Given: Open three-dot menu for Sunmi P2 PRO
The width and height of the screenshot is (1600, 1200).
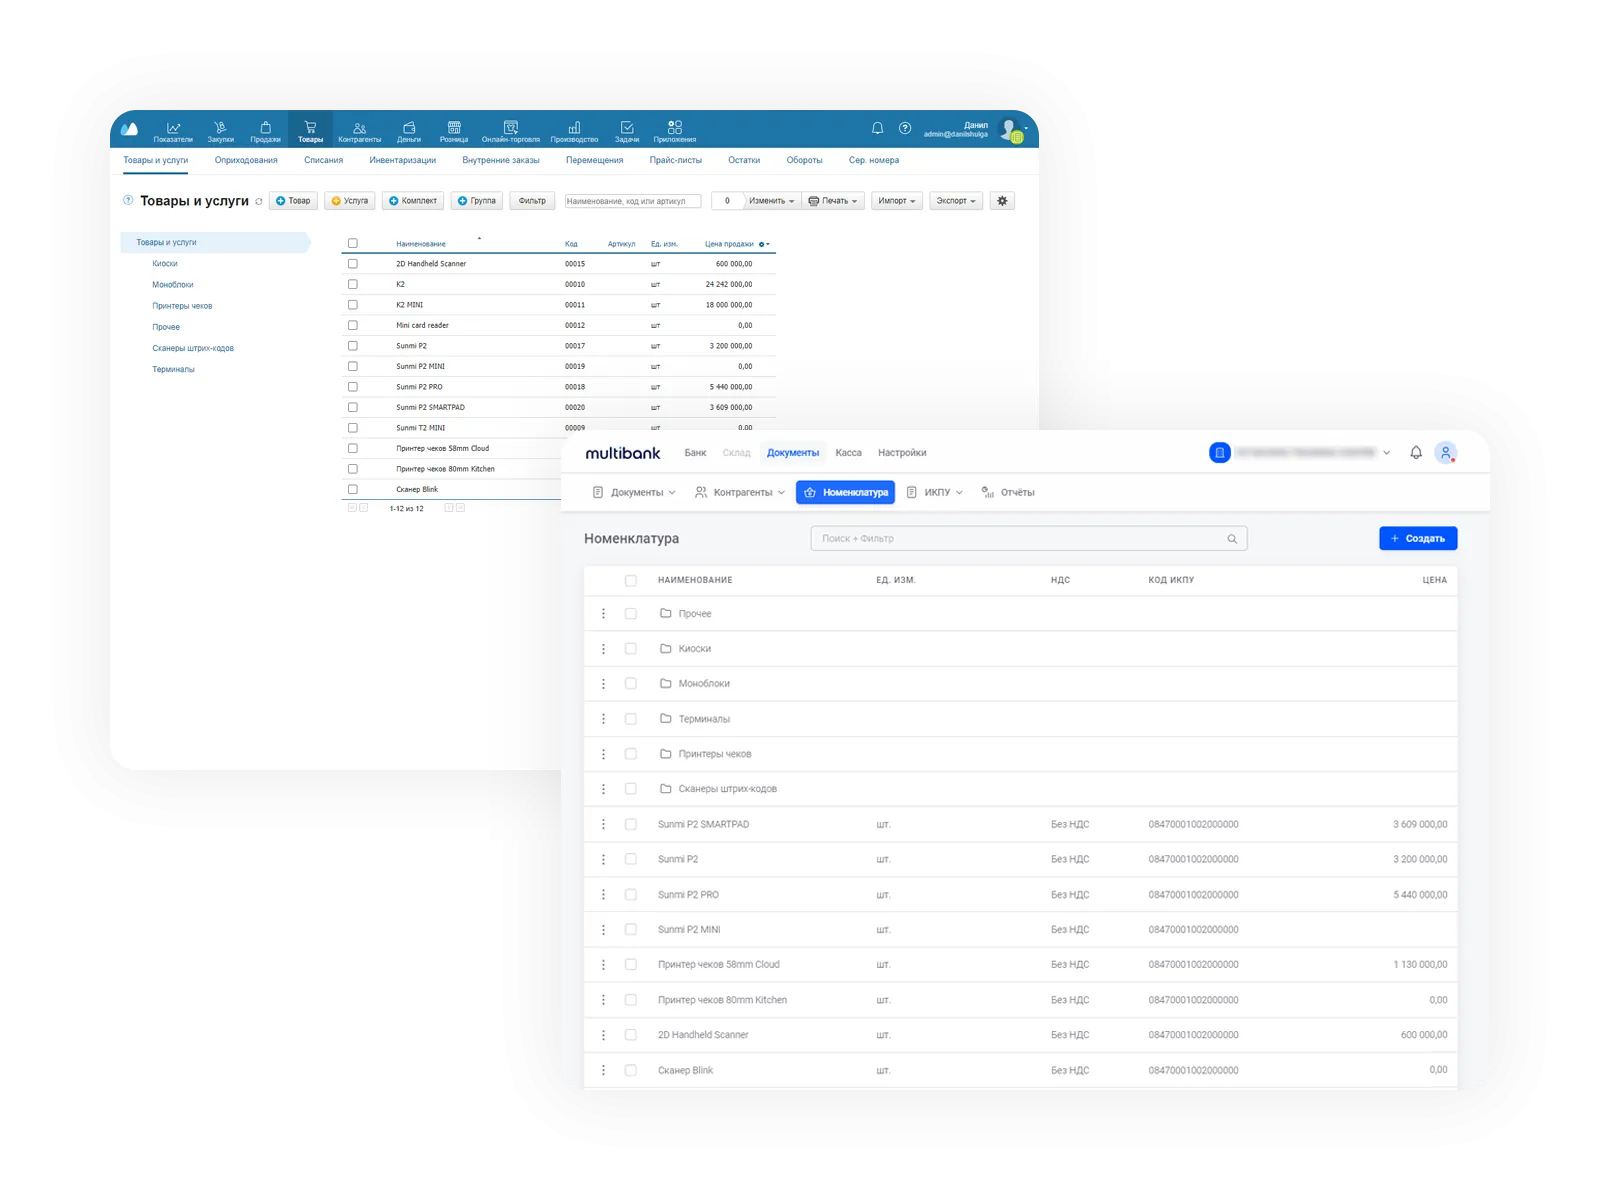Looking at the screenshot, I should pos(603,894).
